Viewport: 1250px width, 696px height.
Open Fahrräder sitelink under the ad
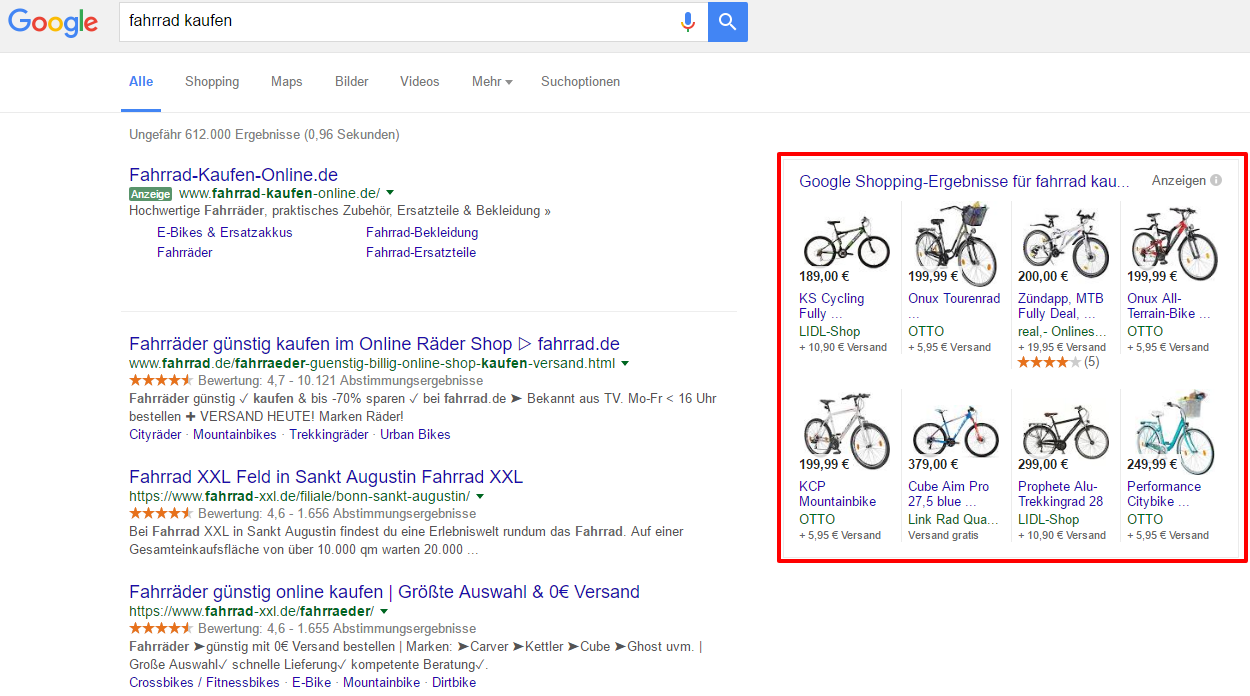185,252
